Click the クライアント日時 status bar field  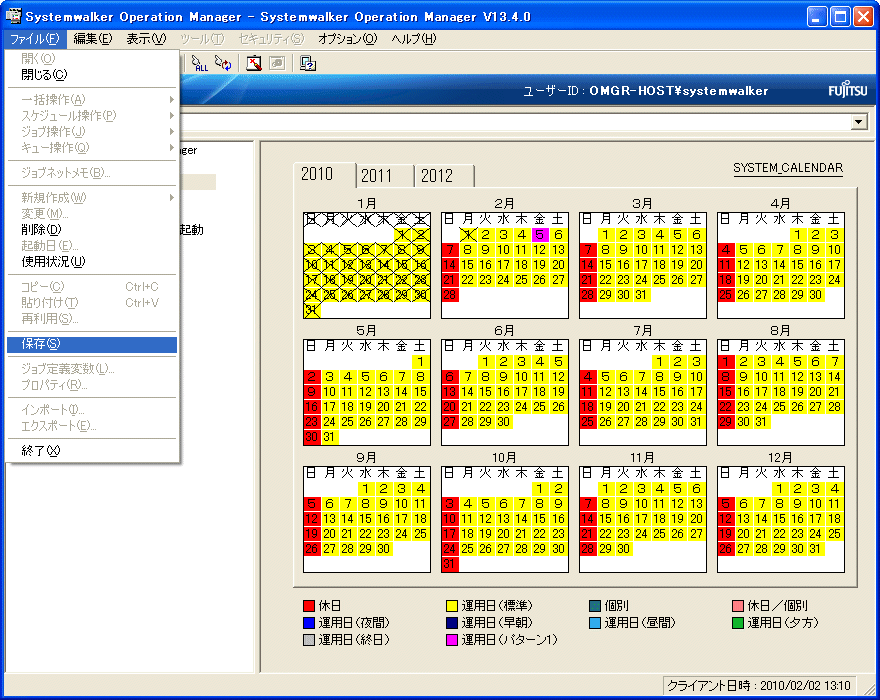[759, 685]
